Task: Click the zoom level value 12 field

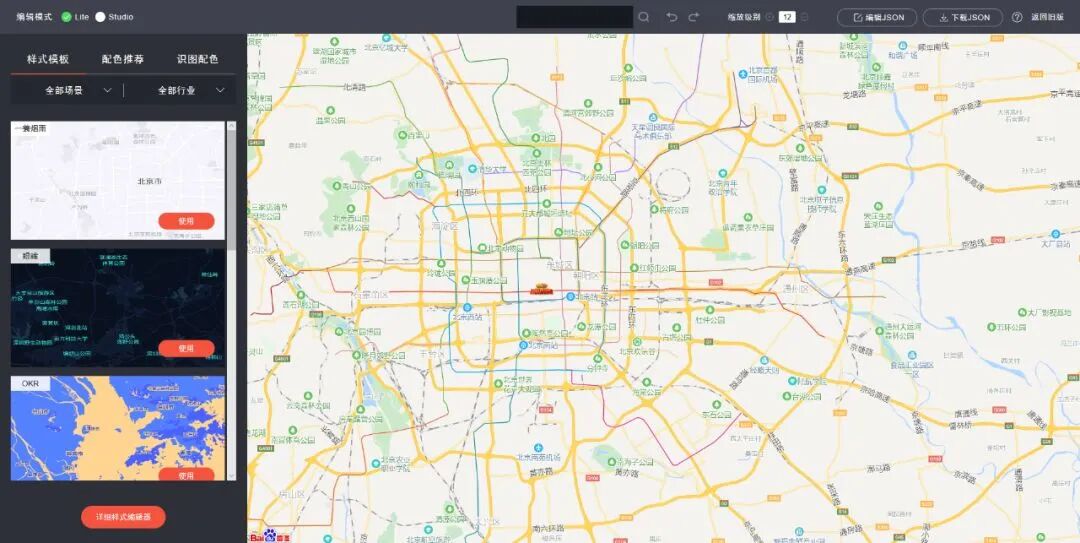Action: click(787, 17)
